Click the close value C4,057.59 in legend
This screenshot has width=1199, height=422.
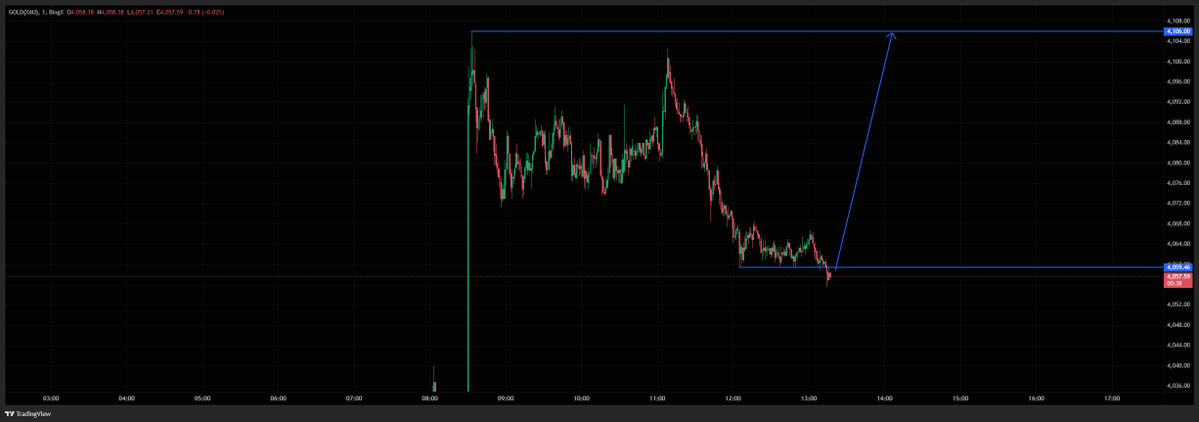pos(170,12)
